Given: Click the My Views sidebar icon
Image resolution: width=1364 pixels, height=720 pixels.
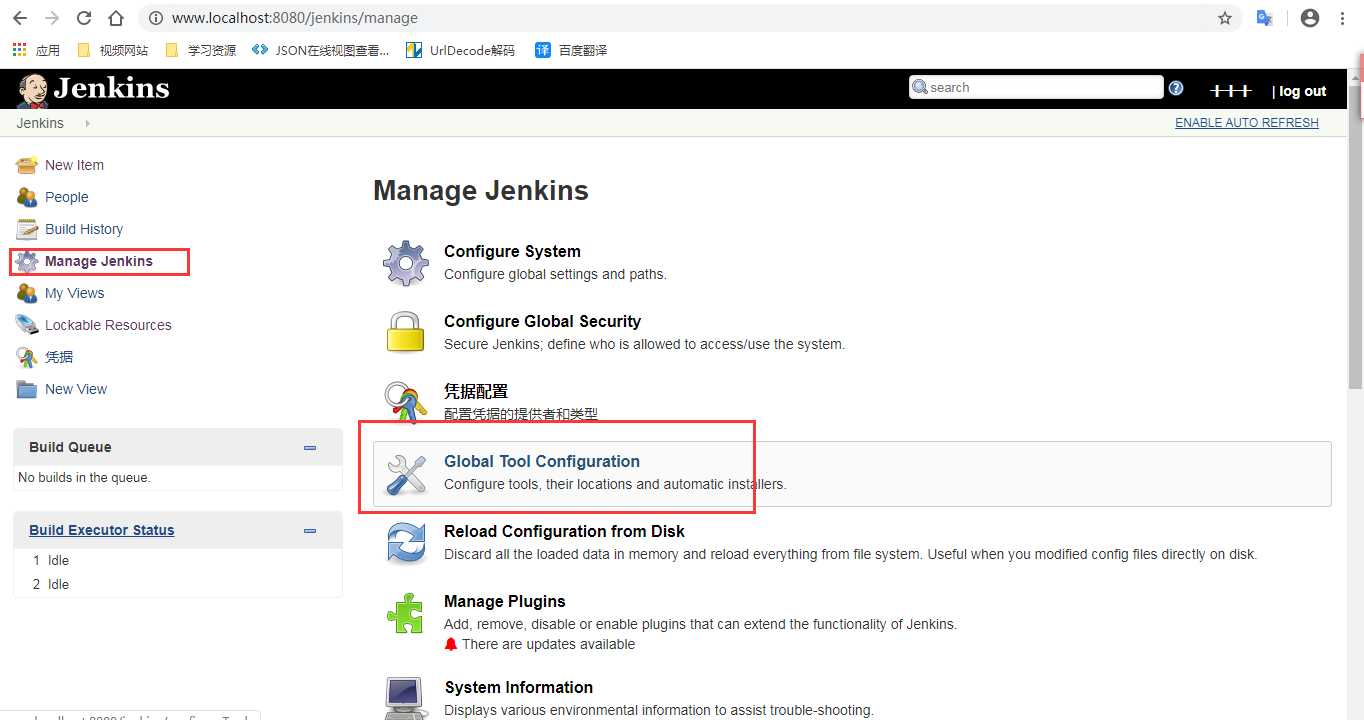Looking at the screenshot, I should point(27,293).
